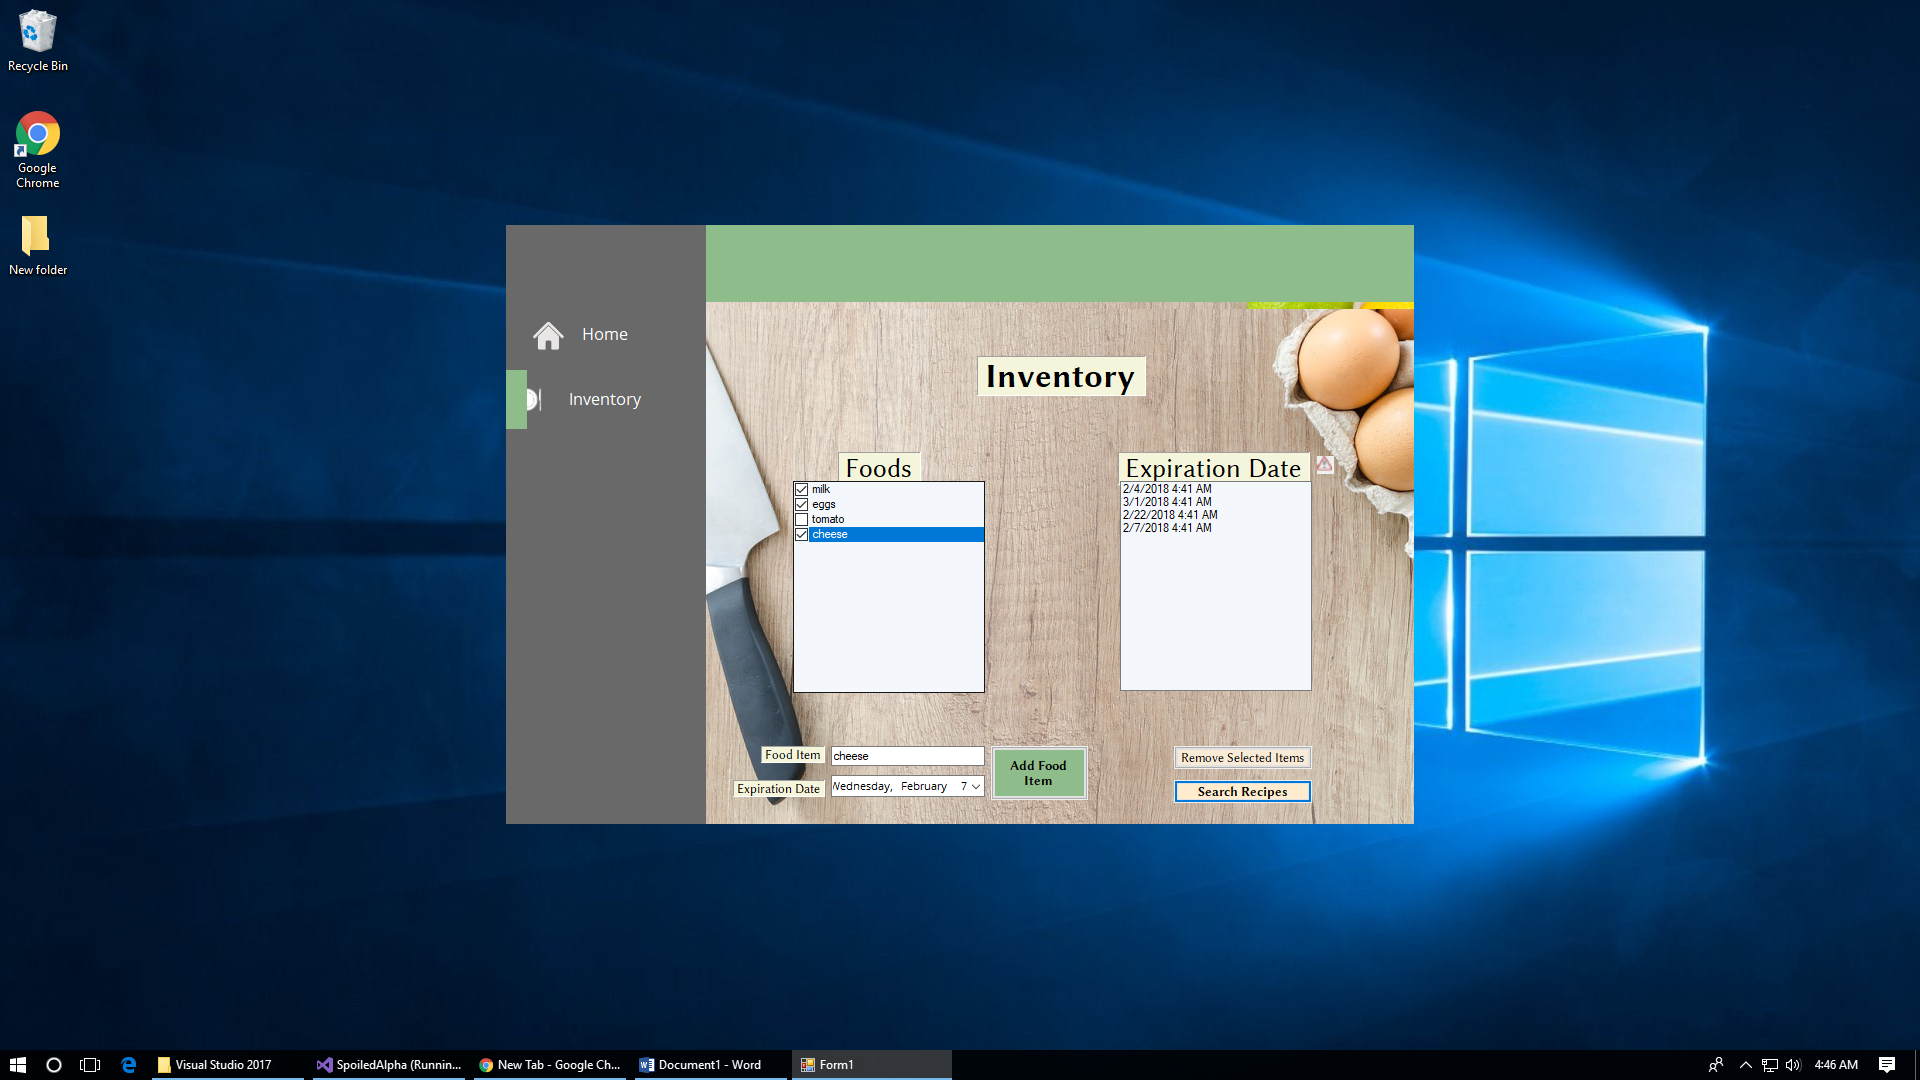This screenshot has height=1080, width=1920.
Task: Switch to the Home sidebar tab
Action: point(604,335)
